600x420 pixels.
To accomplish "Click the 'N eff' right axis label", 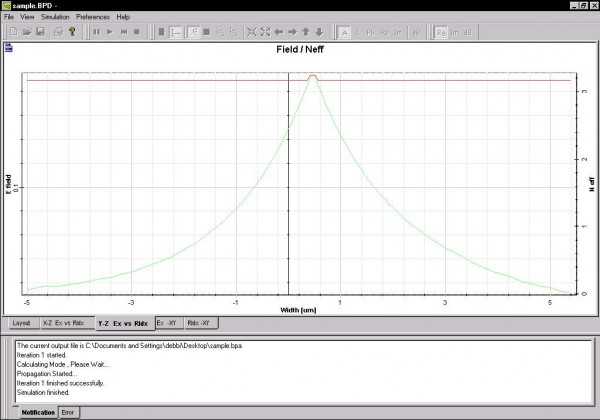I will (x=592, y=183).
